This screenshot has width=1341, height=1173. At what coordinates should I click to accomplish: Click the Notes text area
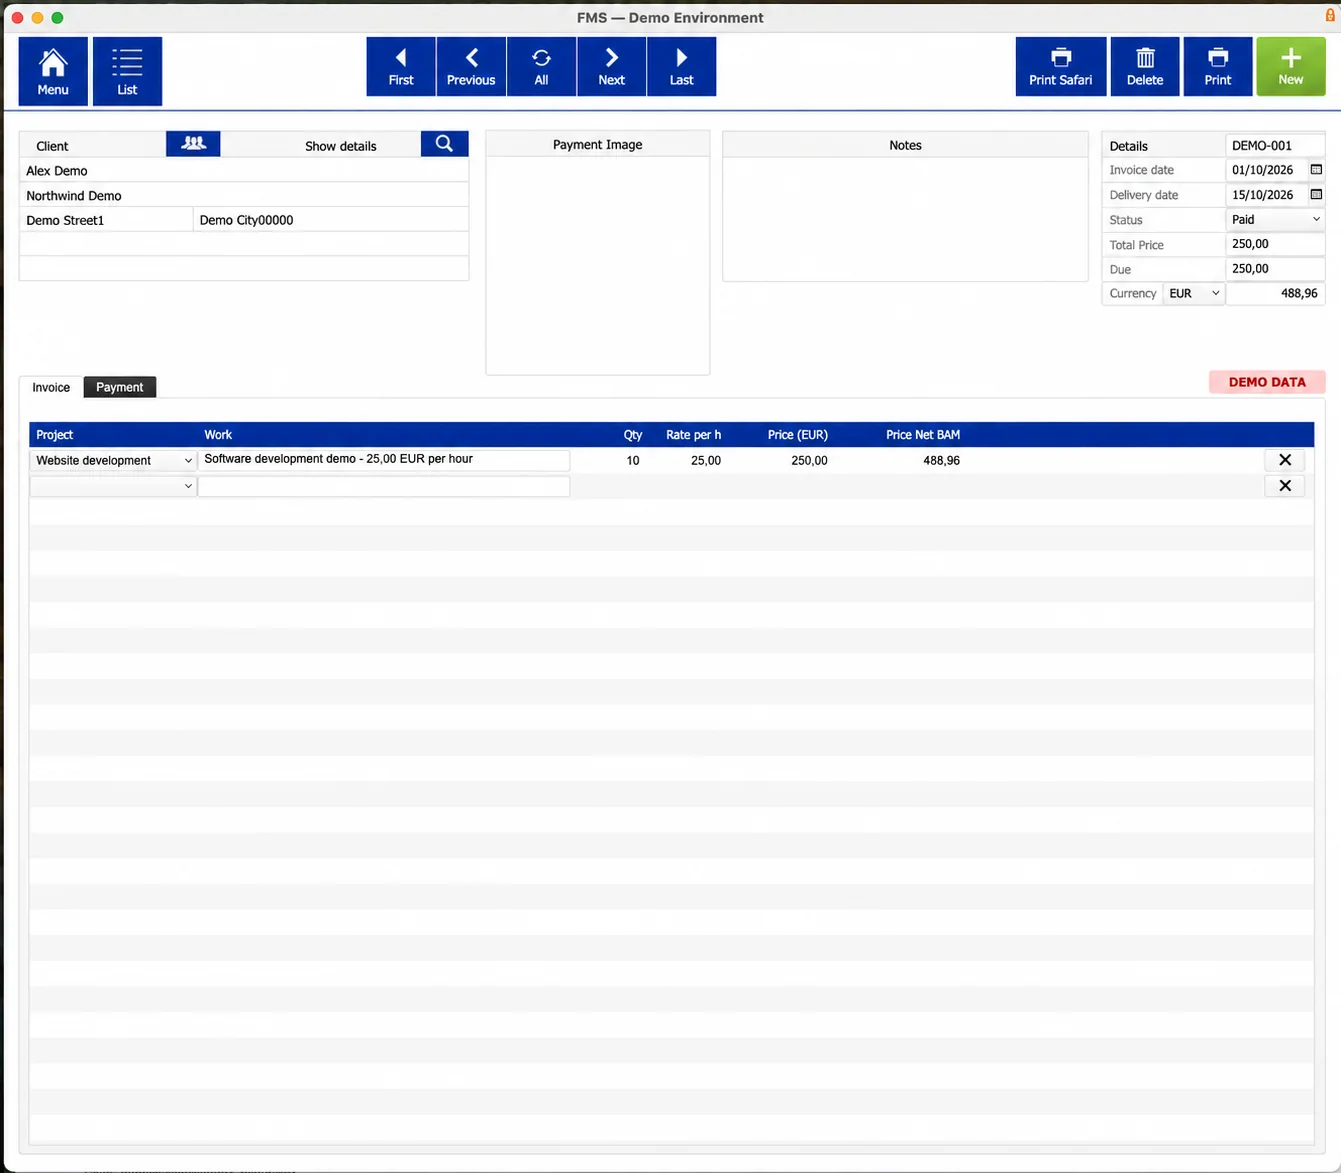tap(905, 219)
